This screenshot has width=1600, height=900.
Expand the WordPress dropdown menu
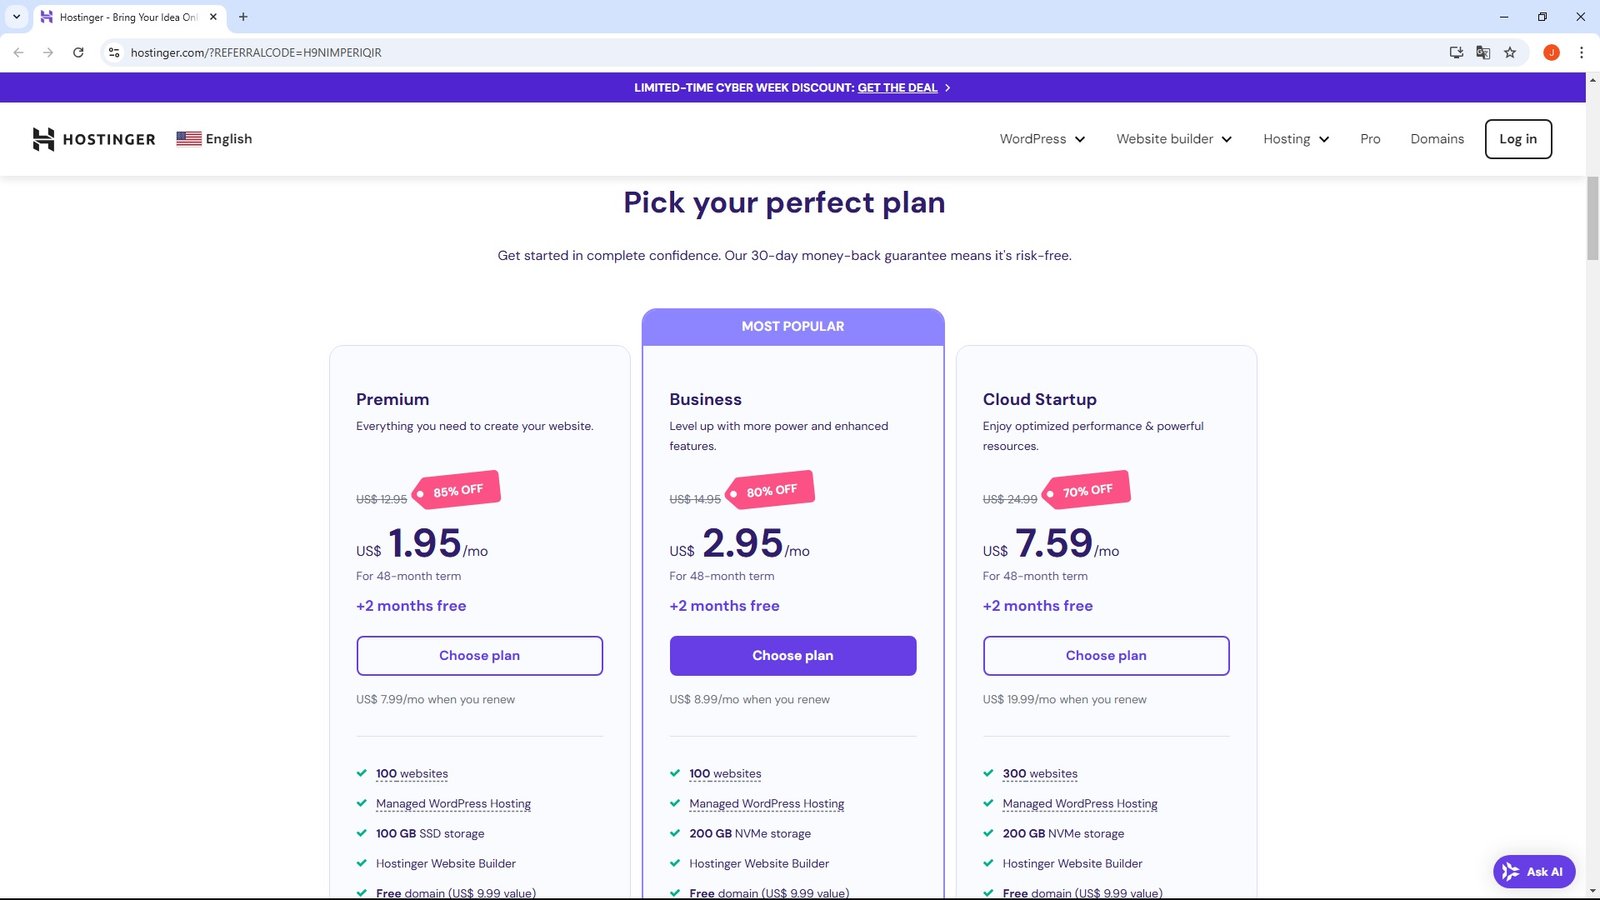click(x=1042, y=139)
